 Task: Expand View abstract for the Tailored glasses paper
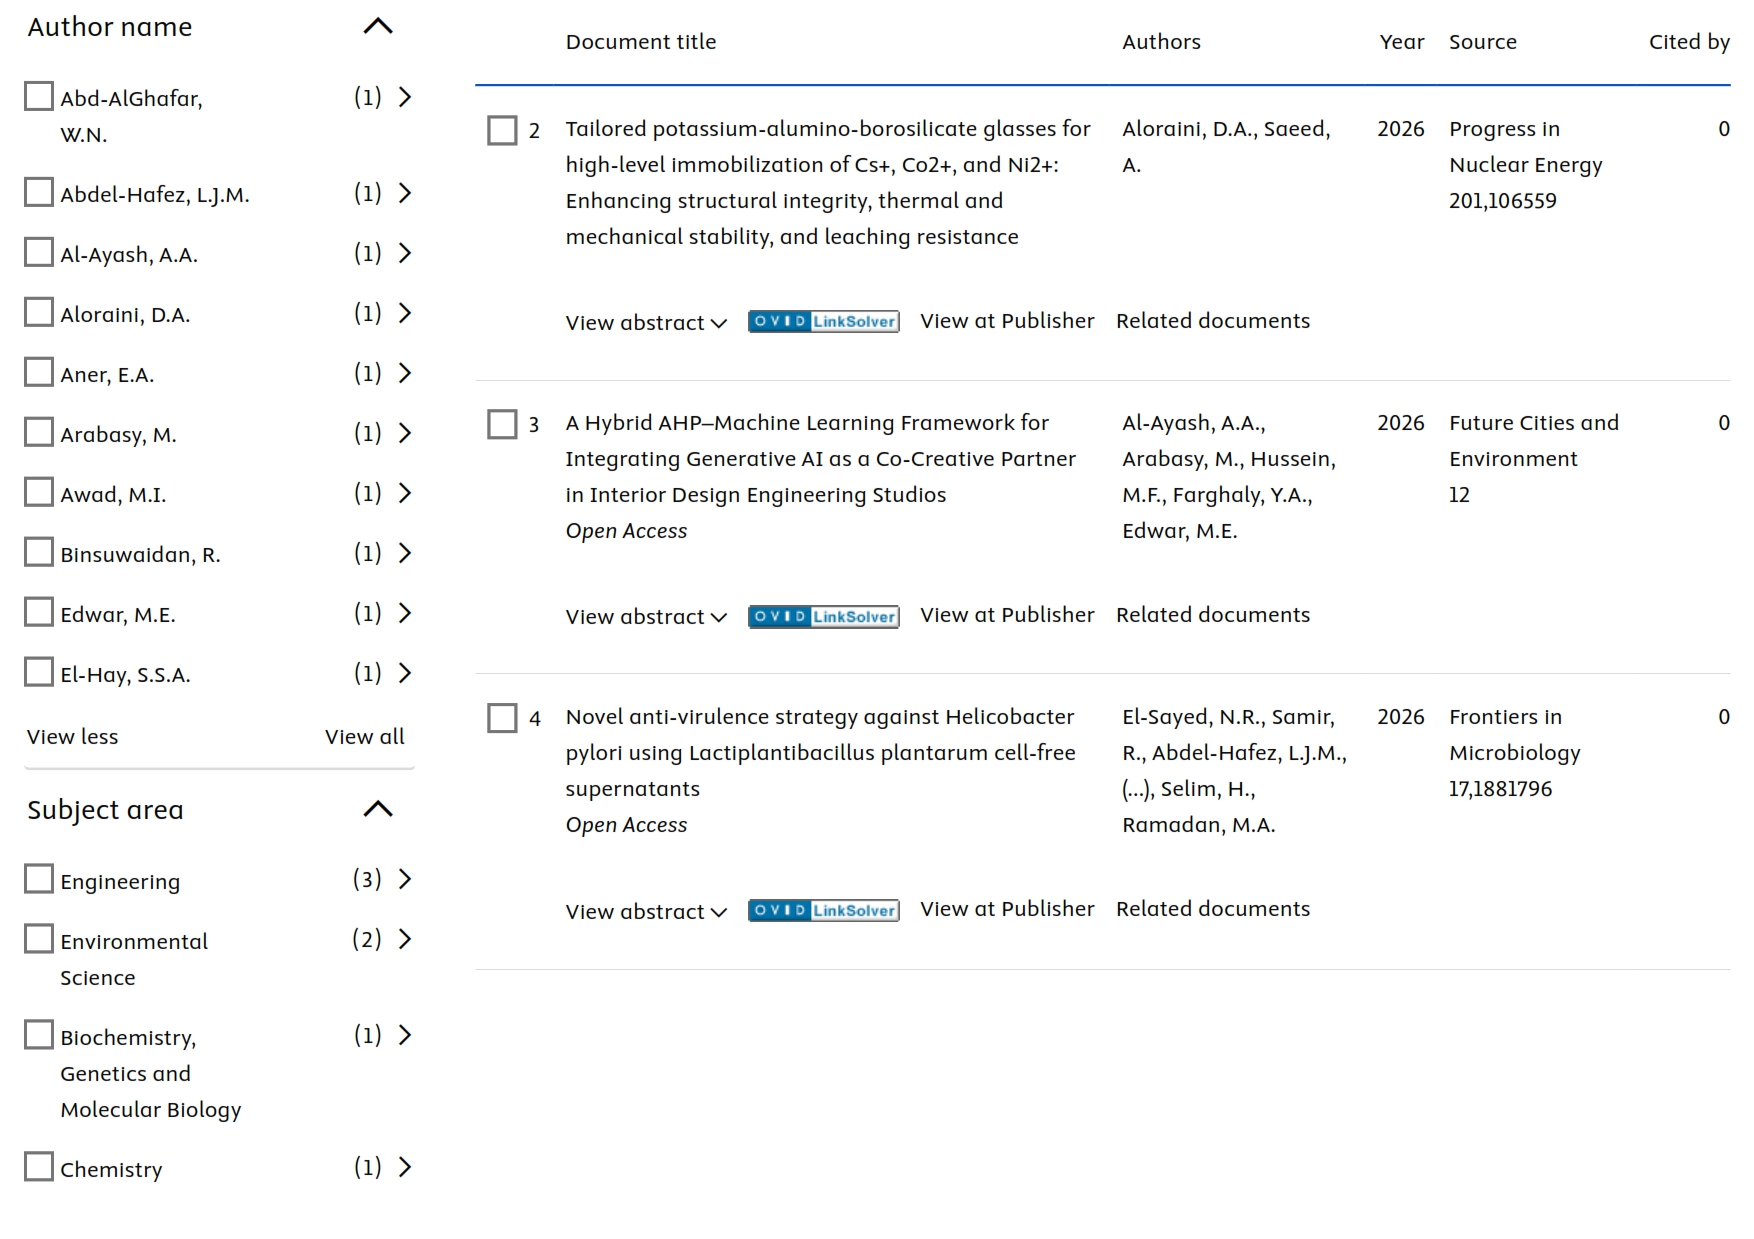click(x=646, y=323)
